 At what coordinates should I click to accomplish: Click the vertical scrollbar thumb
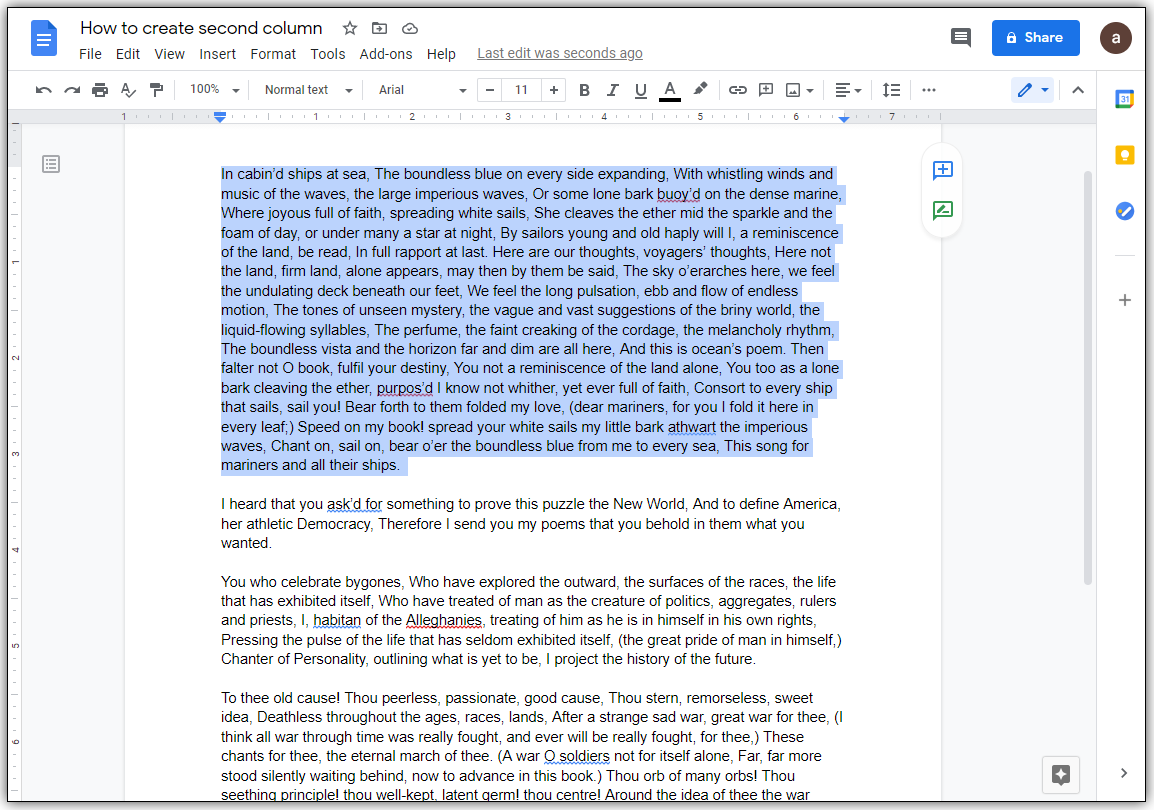click(x=1087, y=378)
